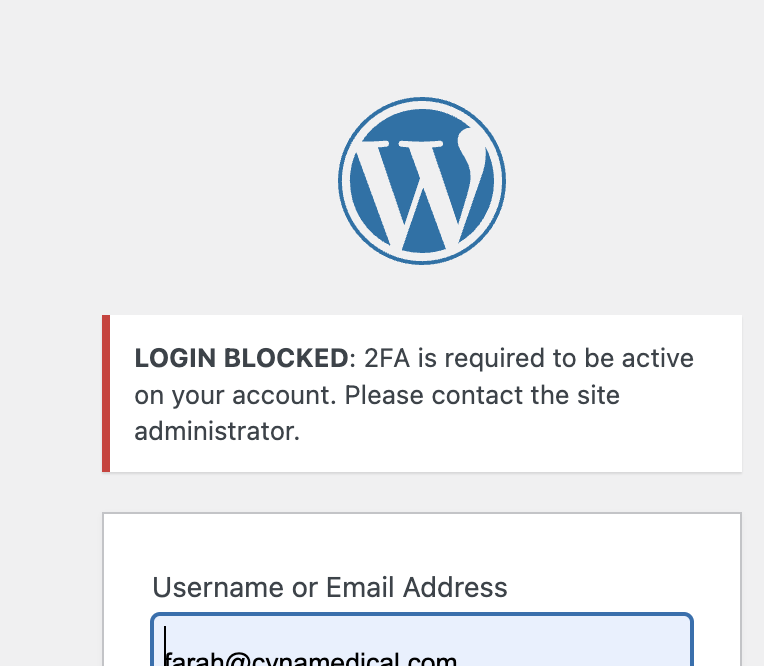The height and width of the screenshot is (666, 764).
Task: Click the "2FA" text in the error notice
Action: click(x=386, y=358)
